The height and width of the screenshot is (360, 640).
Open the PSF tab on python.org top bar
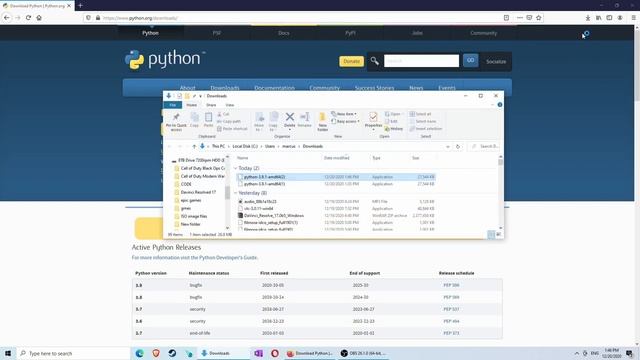point(217,33)
